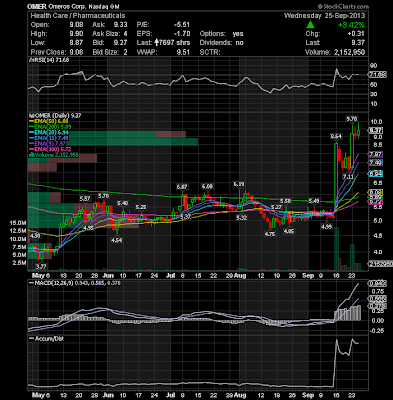Click the 3.77 low price annotation
The width and height of the screenshot is (393, 400).
coord(41,266)
